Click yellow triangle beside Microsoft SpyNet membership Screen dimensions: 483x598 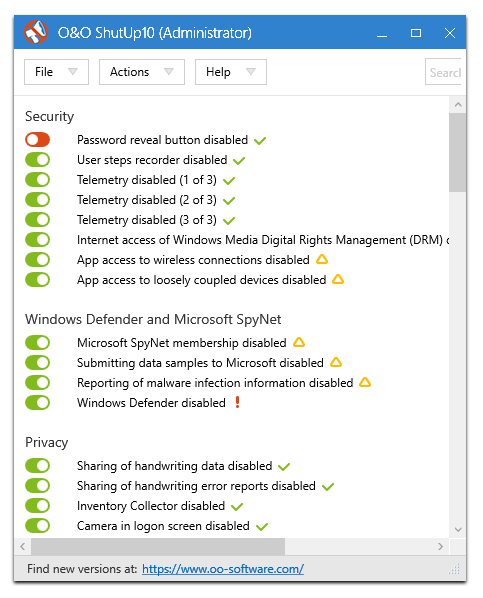[299, 342]
